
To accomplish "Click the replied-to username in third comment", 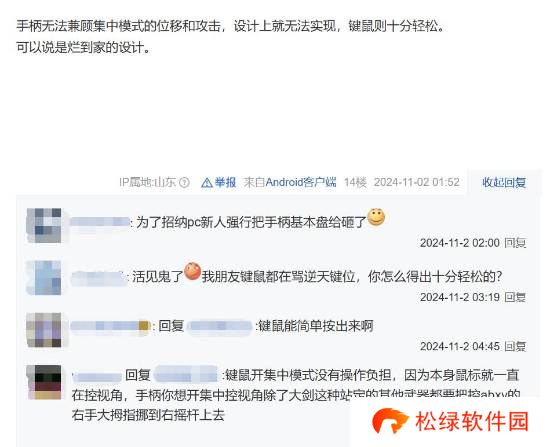I will coord(219,326).
